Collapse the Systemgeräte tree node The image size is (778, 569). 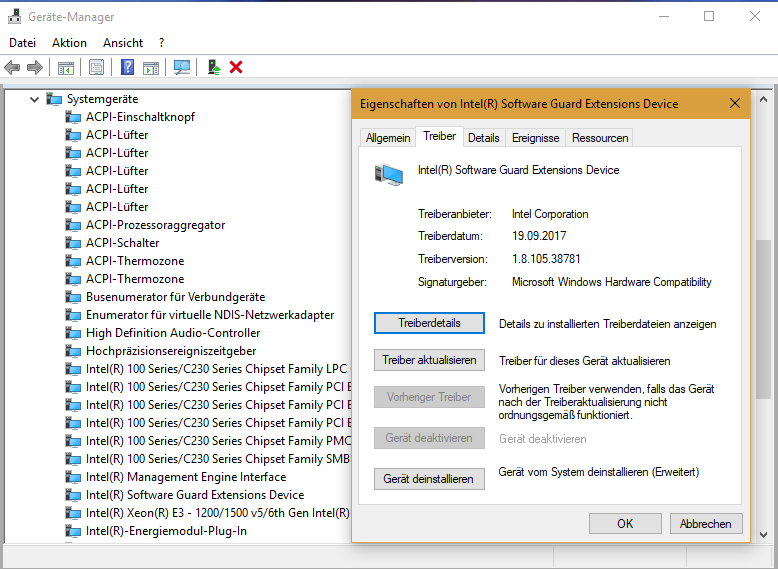(x=34, y=99)
